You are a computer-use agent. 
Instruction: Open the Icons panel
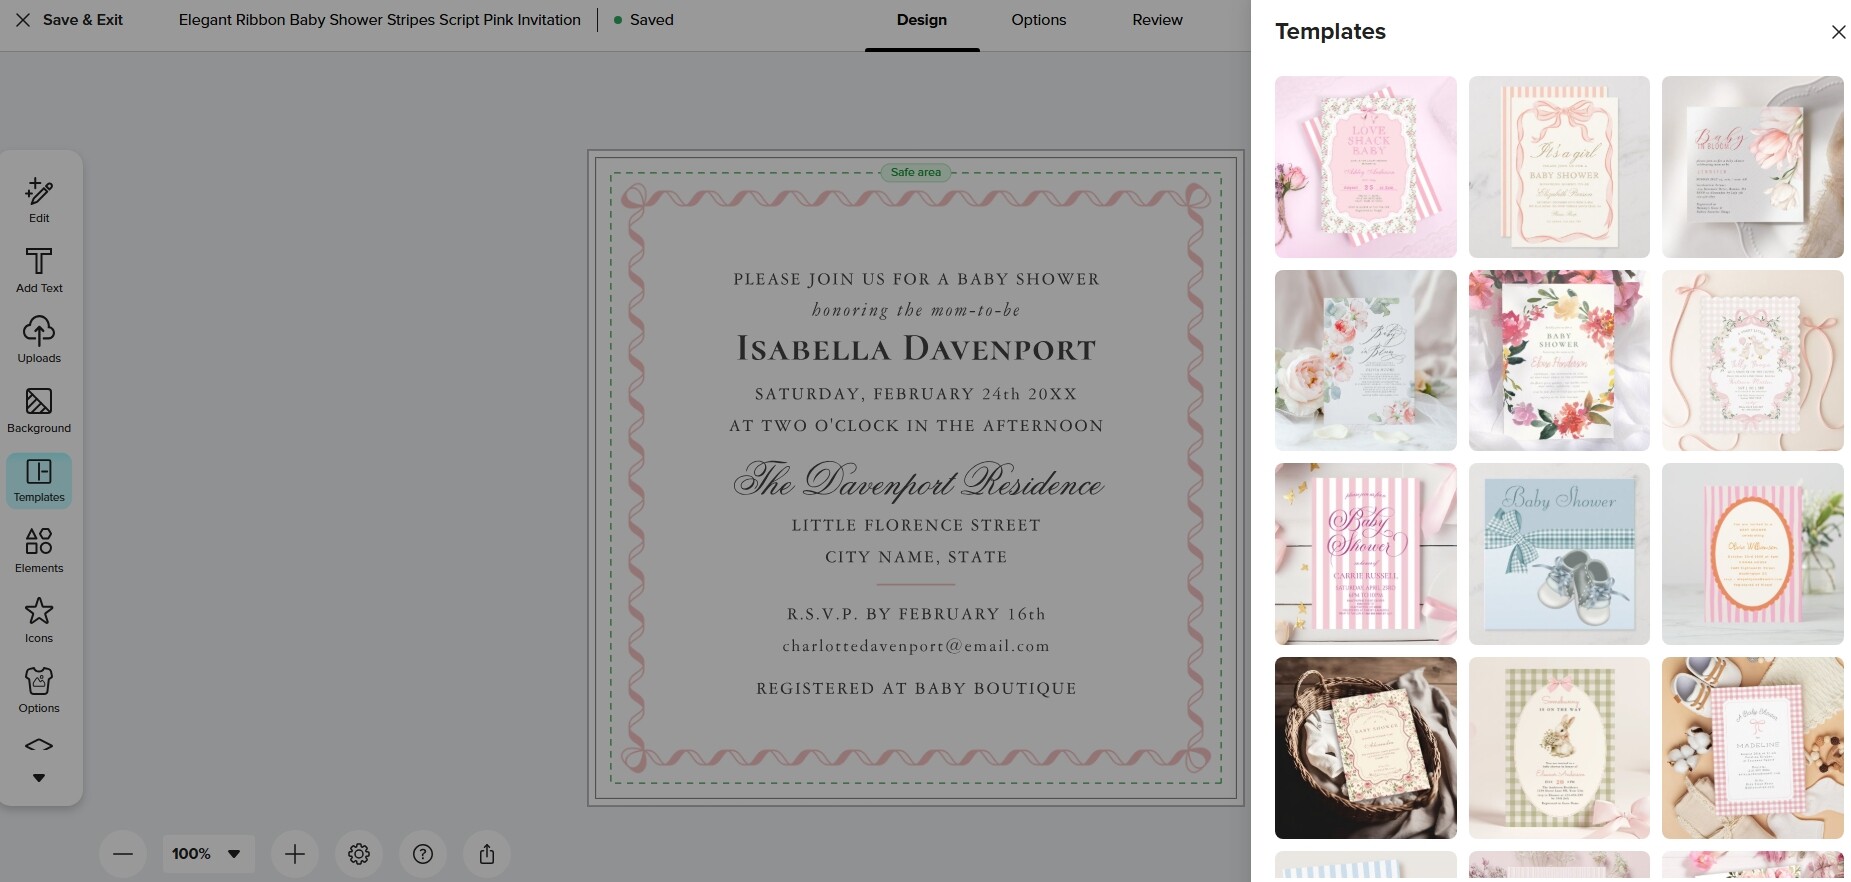[x=39, y=620]
